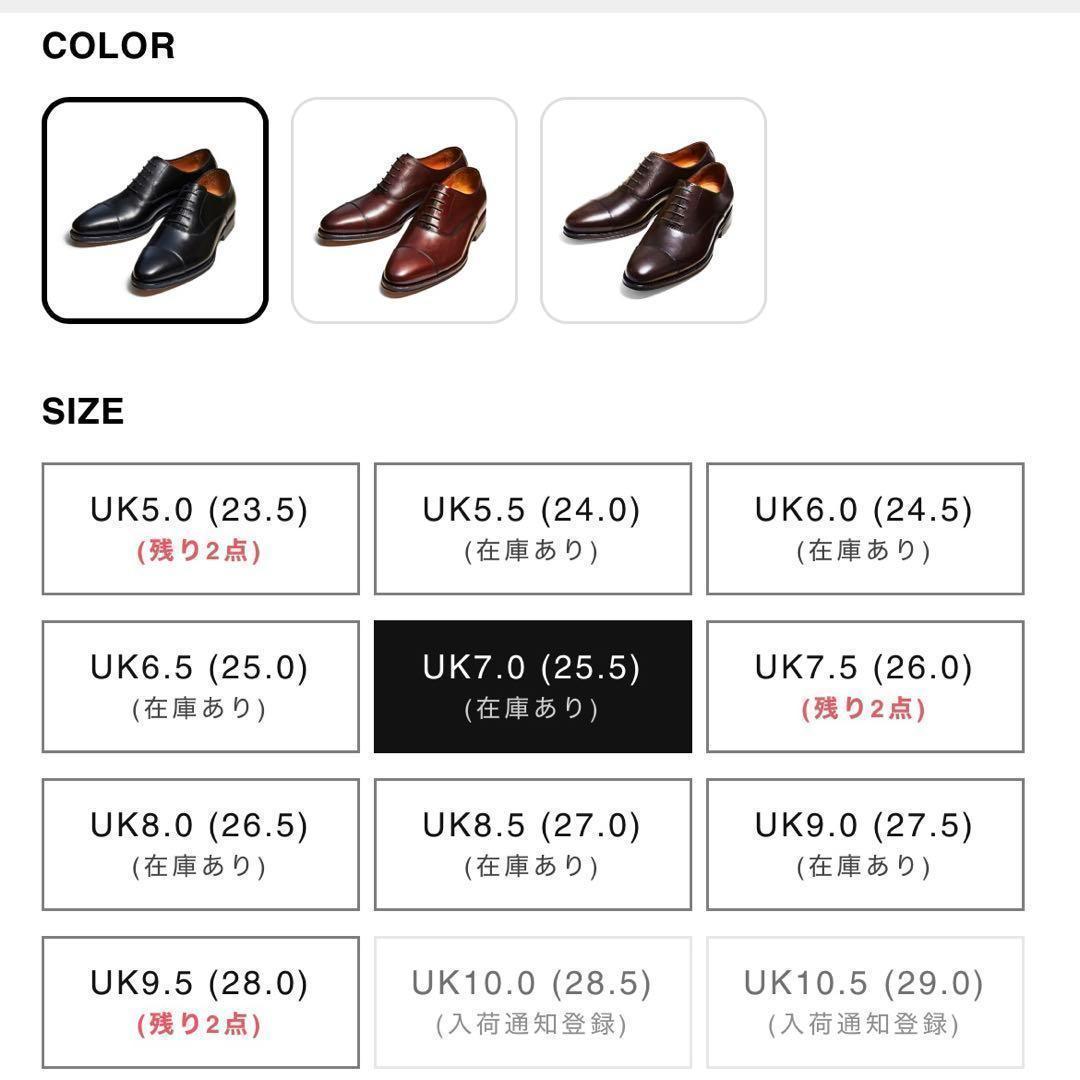
Task: Pick size UK6.5 (25.0) in stock
Action: tap(199, 685)
